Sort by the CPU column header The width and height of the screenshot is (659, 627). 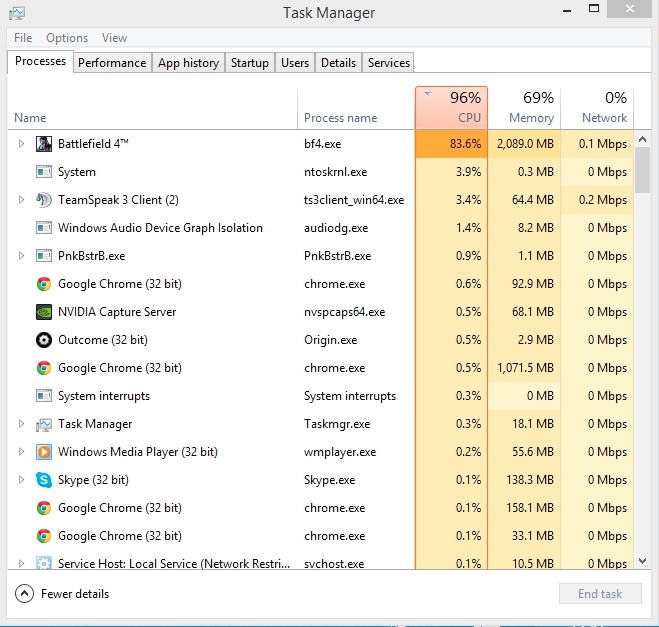tap(451, 108)
